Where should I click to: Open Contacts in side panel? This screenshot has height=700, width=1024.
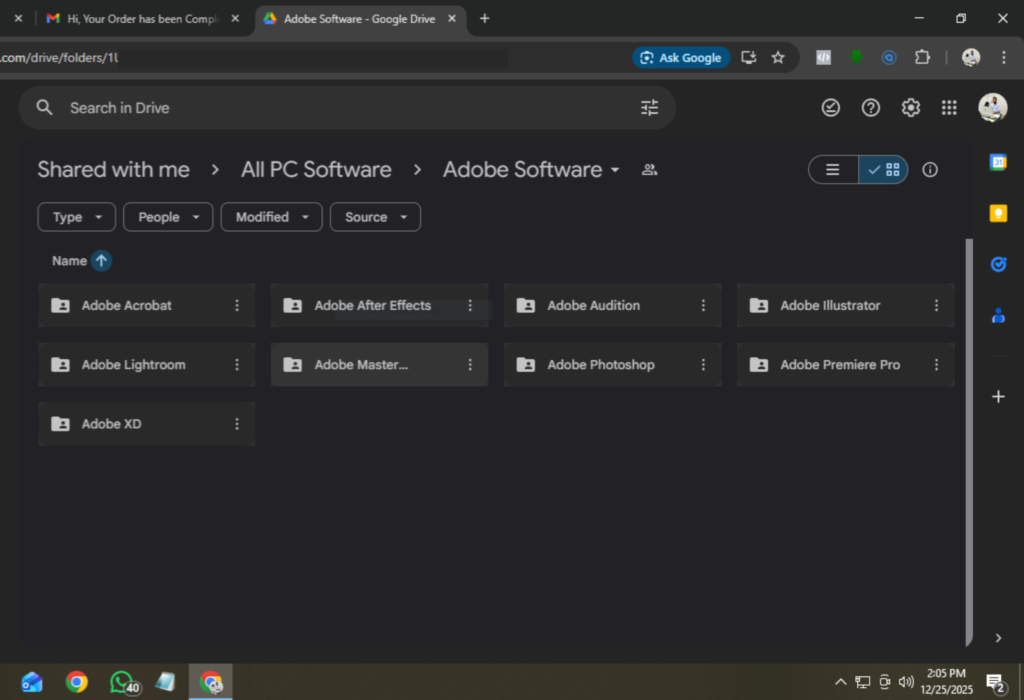[x=997, y=316]
